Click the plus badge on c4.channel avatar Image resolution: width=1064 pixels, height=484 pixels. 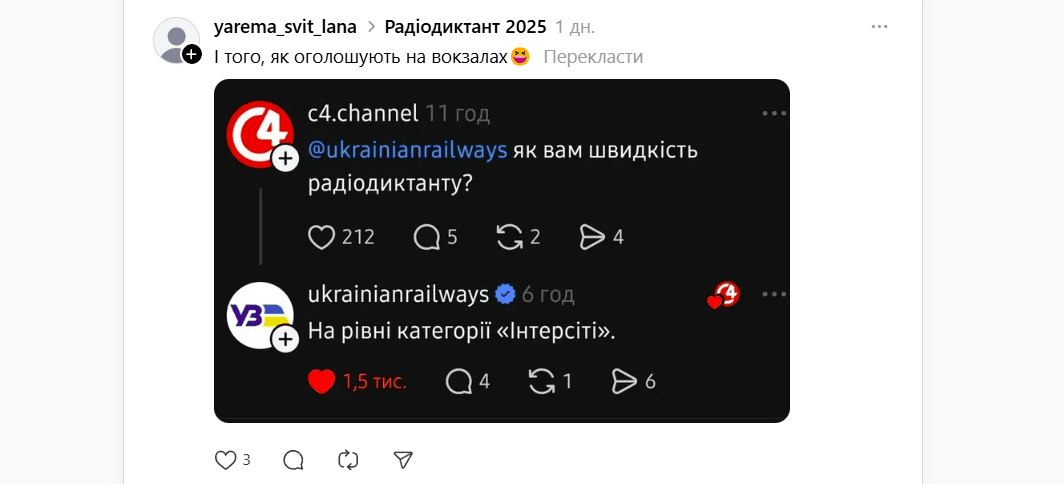click(x=286, y=160)
